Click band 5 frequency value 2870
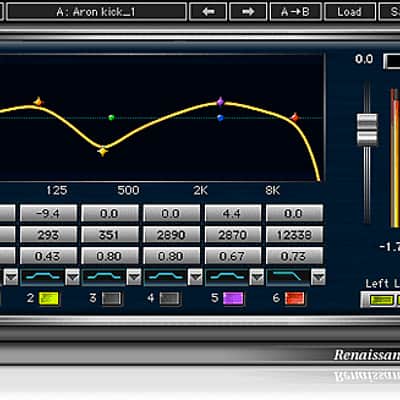The width and height of the screenshot is (400, 400). coord(233,235)
